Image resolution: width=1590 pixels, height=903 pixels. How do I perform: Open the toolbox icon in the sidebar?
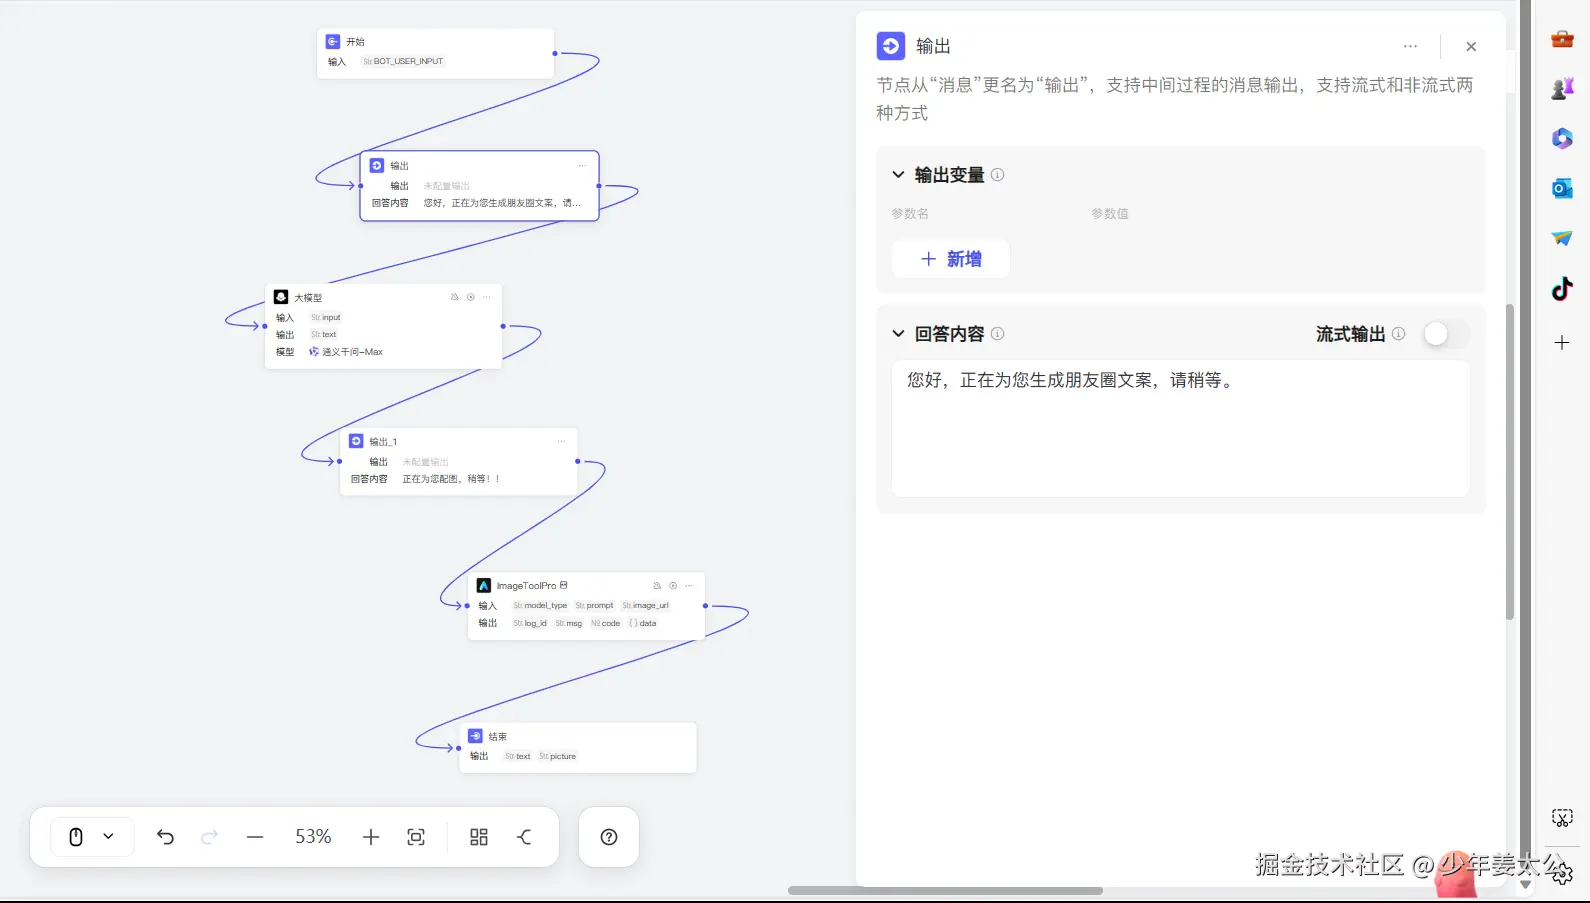click(x=1562, y=39)
